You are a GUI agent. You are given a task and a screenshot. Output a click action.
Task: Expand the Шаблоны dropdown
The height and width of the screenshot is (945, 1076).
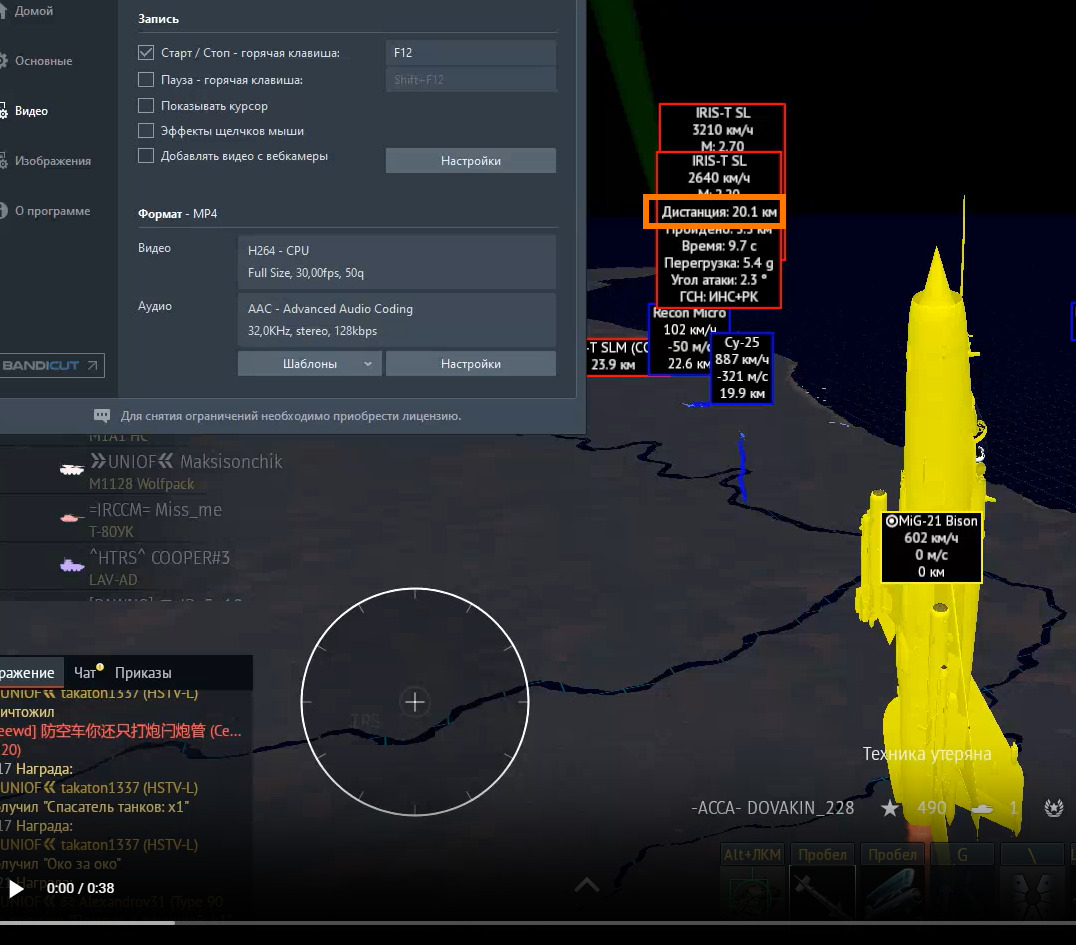[309, 364]
